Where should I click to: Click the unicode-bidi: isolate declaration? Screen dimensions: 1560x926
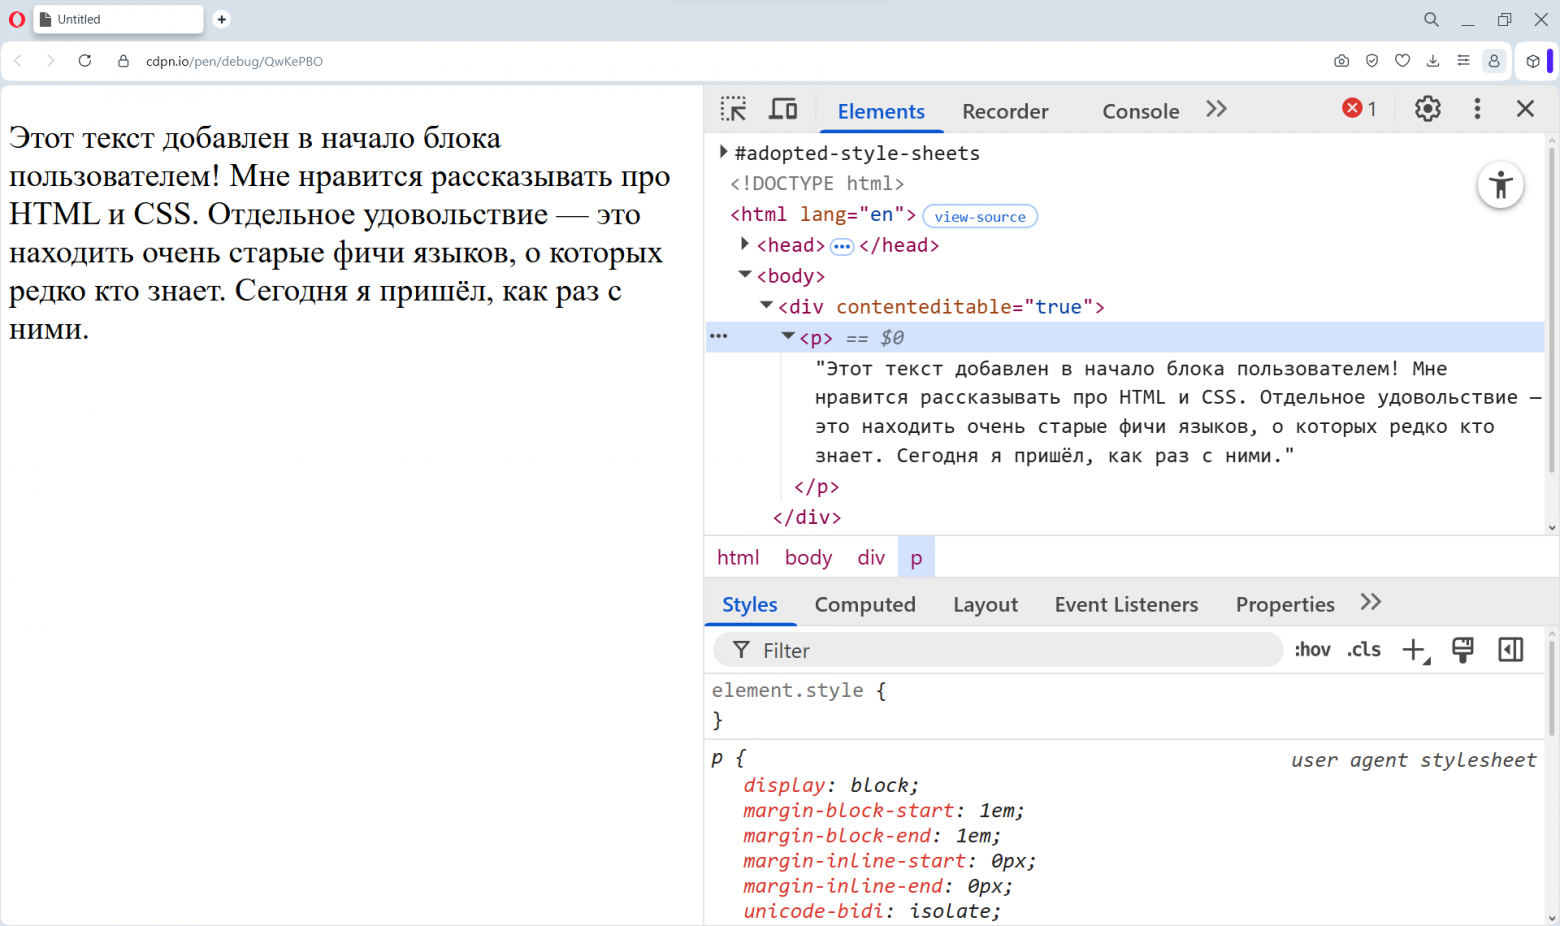[x=872, y=911]
